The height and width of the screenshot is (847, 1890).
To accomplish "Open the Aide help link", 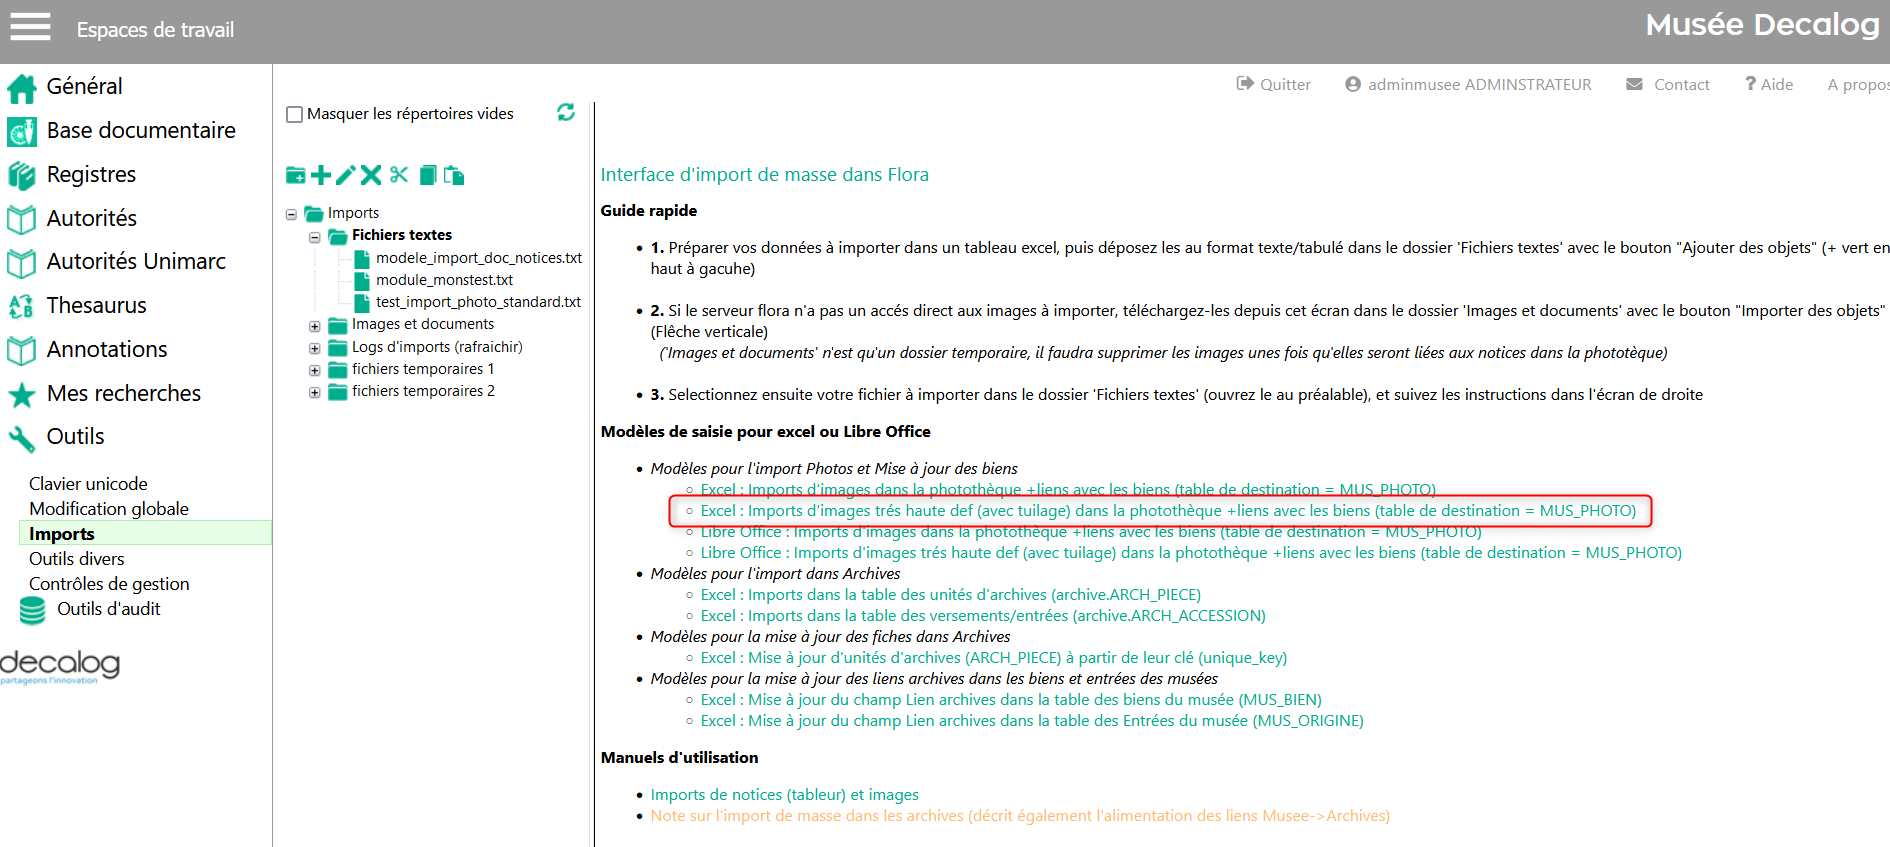I will [1769, 85].
